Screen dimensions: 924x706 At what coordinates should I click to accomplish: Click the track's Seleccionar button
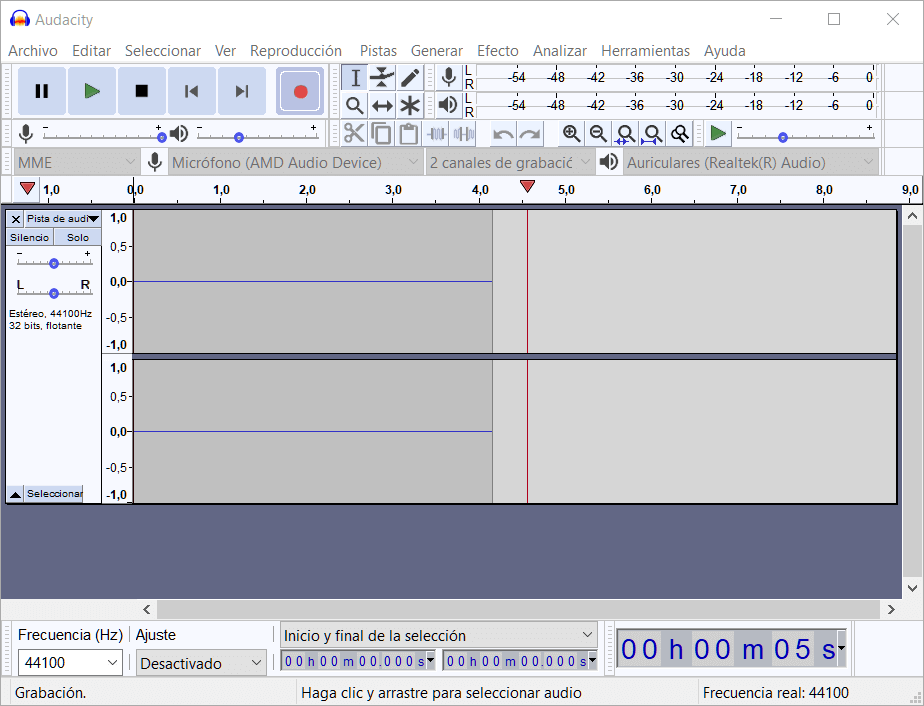coord(54,494)
